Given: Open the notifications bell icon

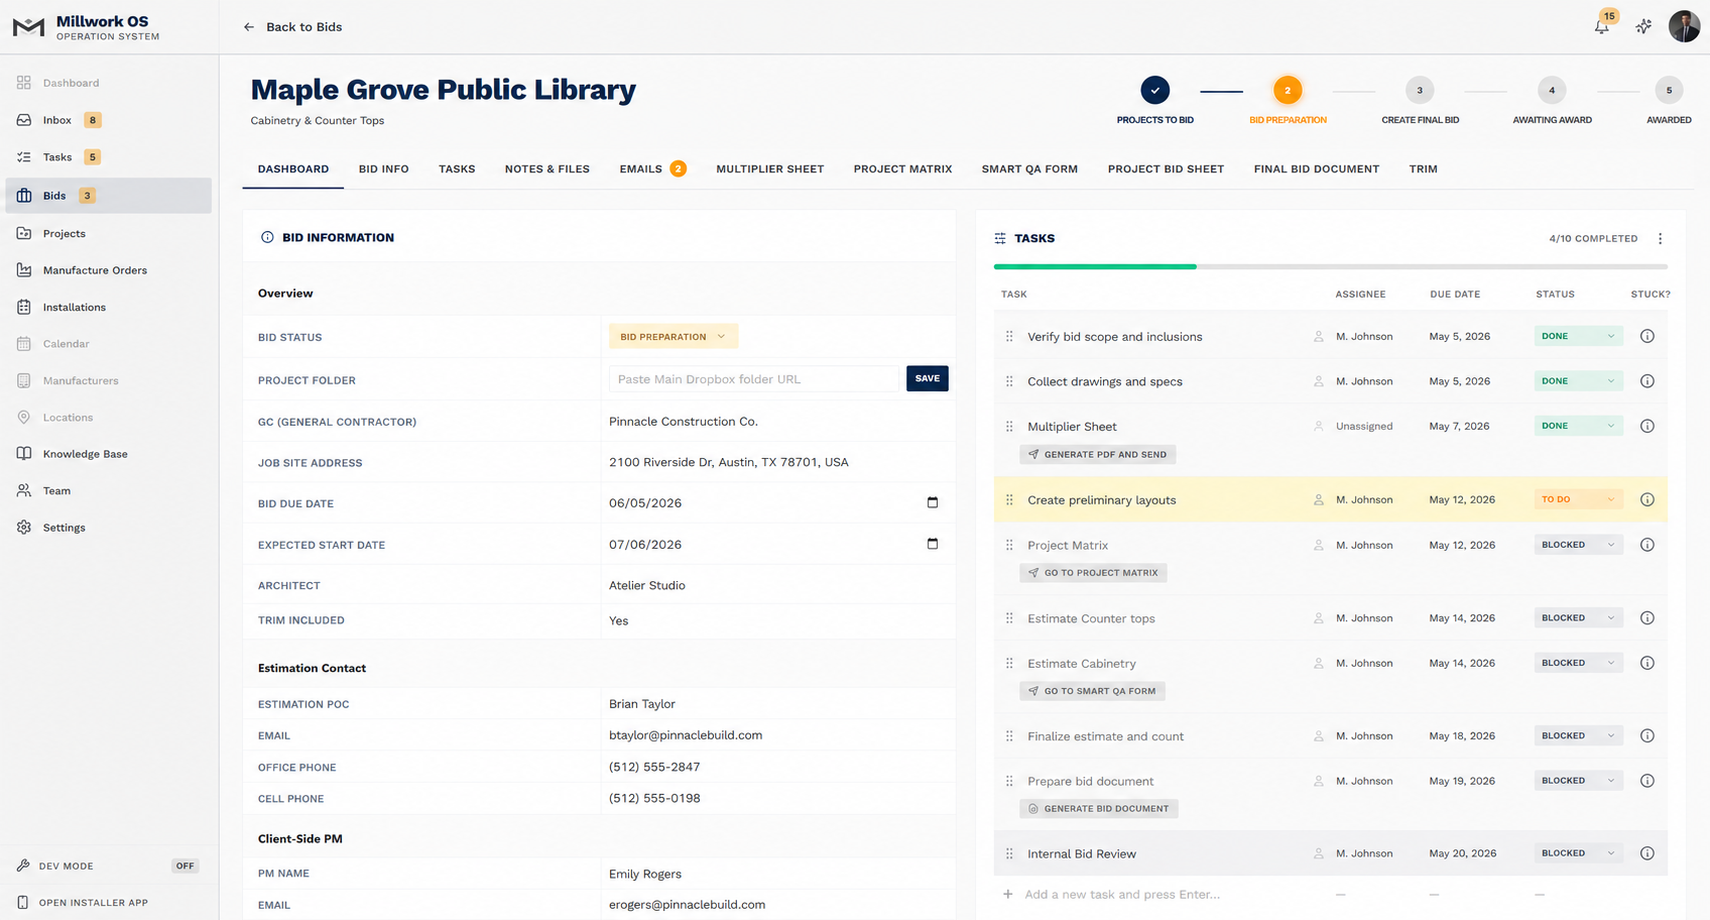Looking at the screenshot, I should 1602,27.
